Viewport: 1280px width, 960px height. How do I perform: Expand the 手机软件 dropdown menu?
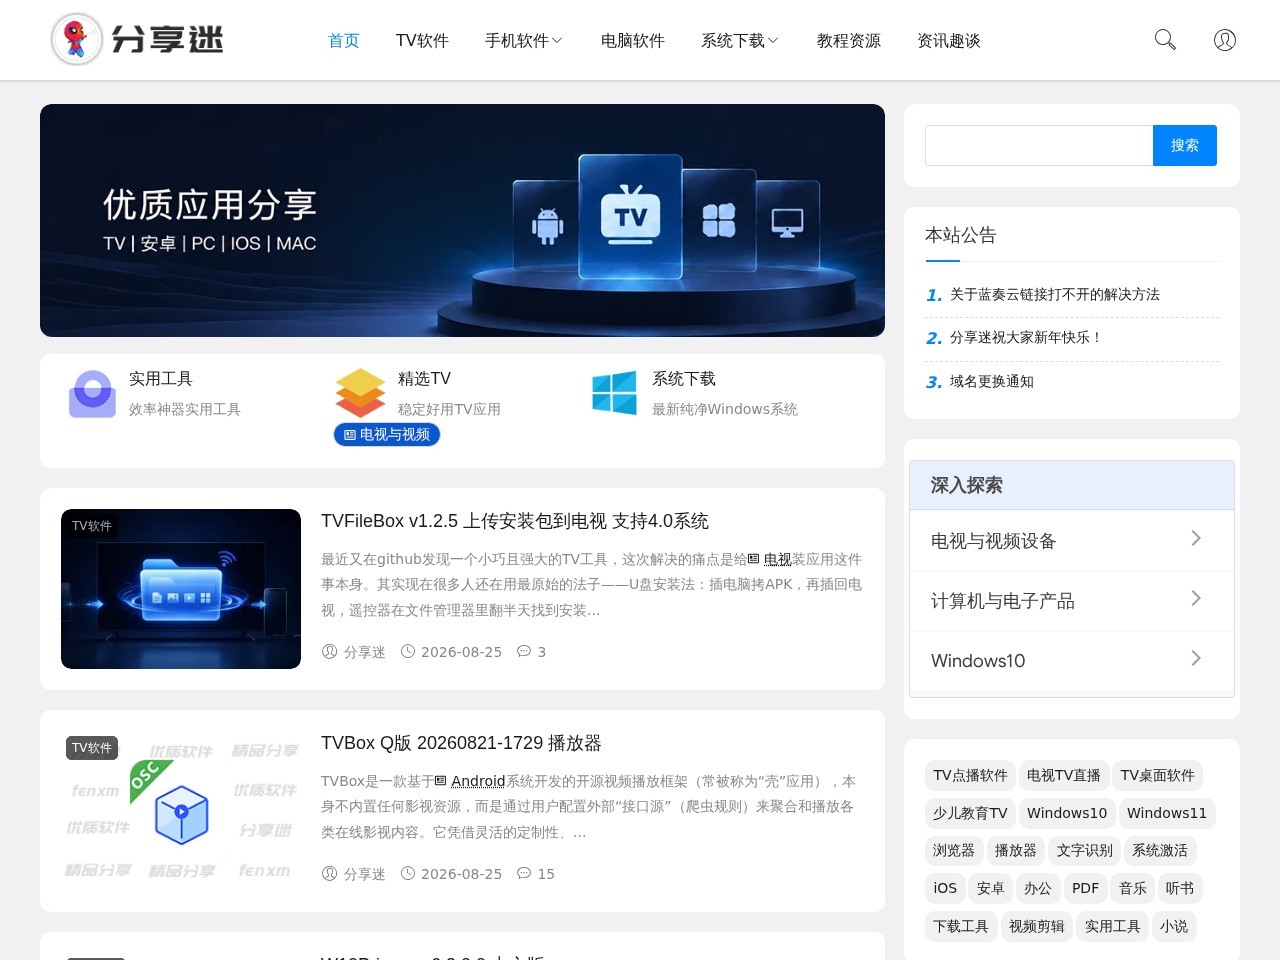(557, 41)
